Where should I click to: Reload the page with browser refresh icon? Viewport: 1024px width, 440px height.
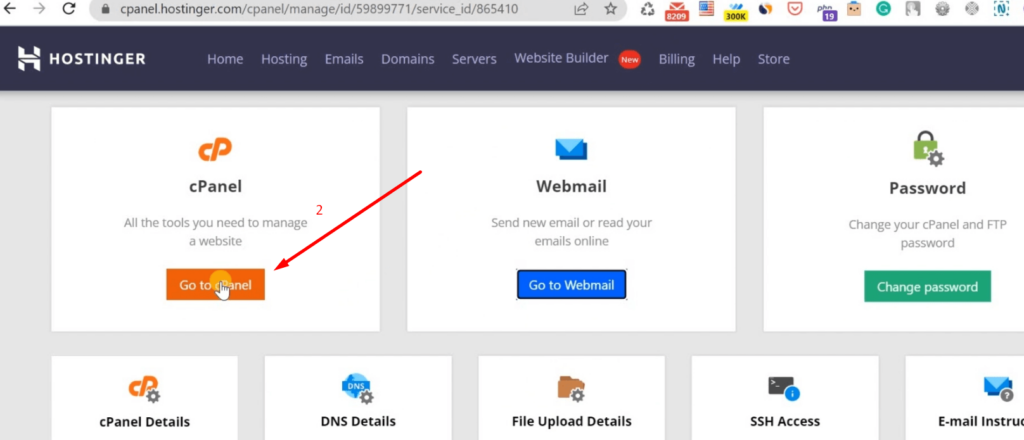pyautogui.click(x=68, y=9)
